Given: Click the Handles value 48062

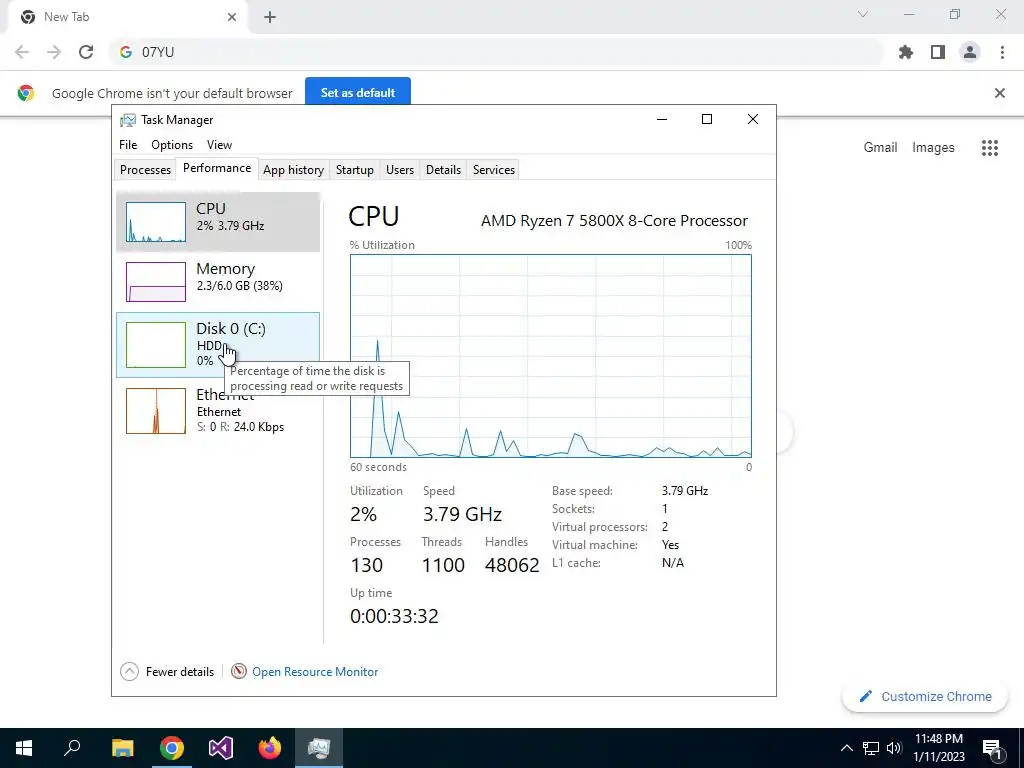Looking at the screenshot, I should (512, 565).
